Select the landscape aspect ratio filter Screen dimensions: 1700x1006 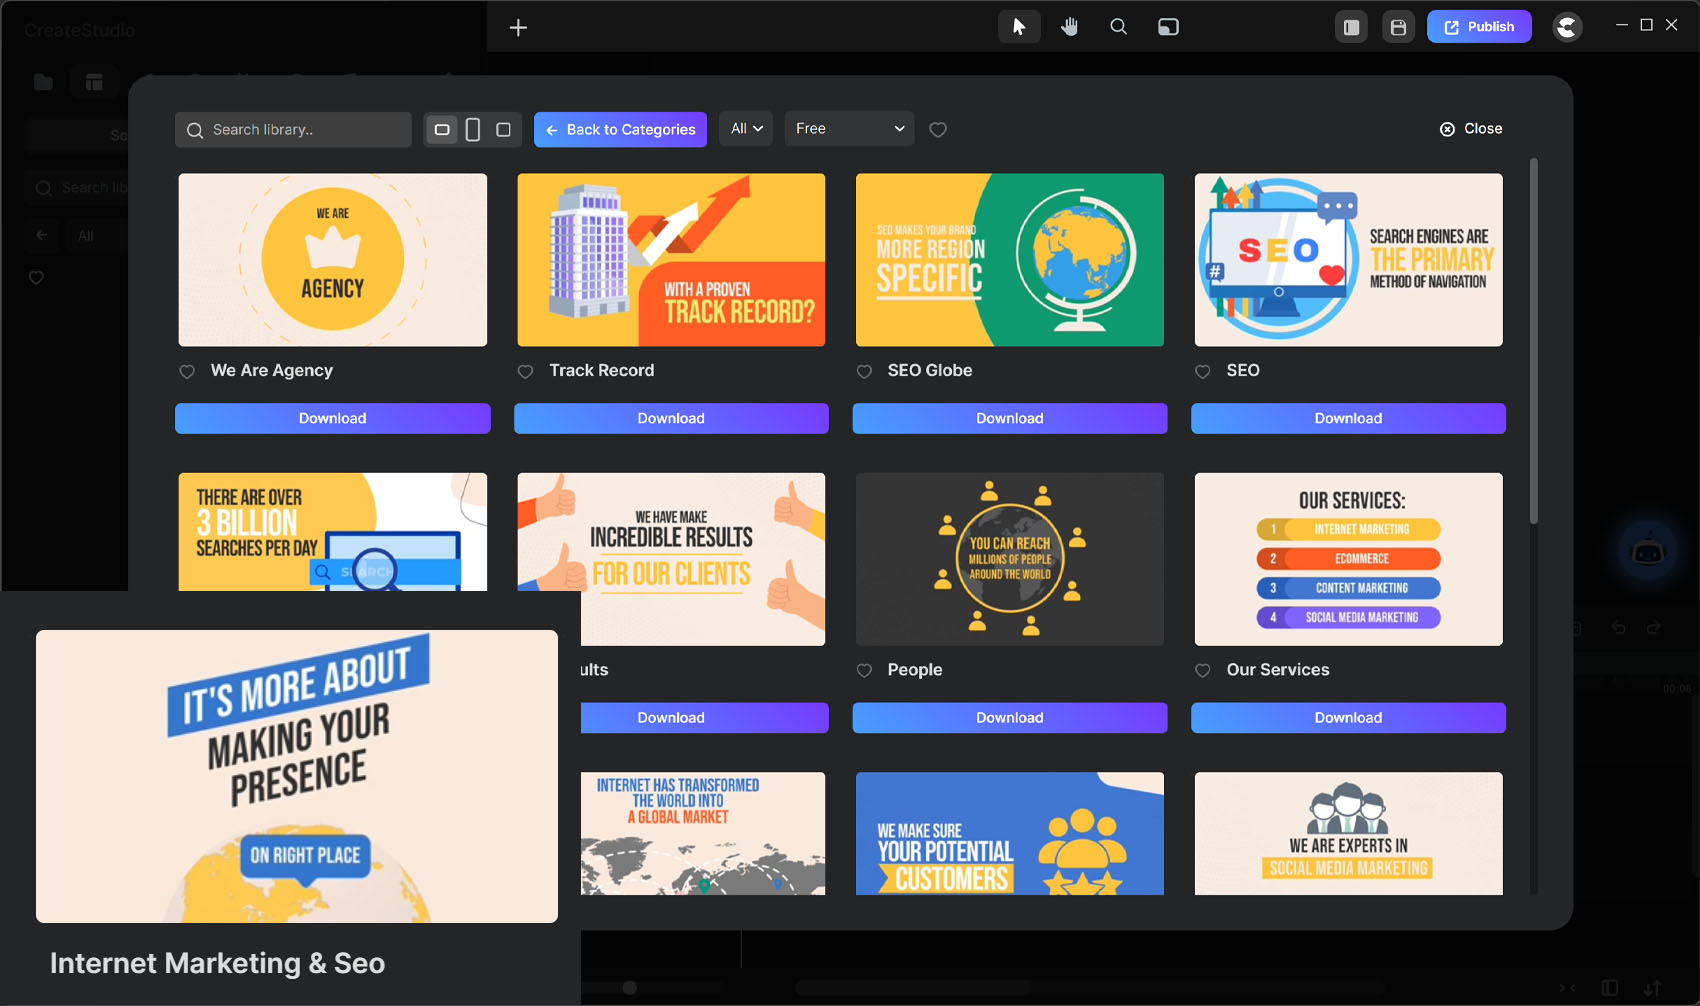point(442,129)
